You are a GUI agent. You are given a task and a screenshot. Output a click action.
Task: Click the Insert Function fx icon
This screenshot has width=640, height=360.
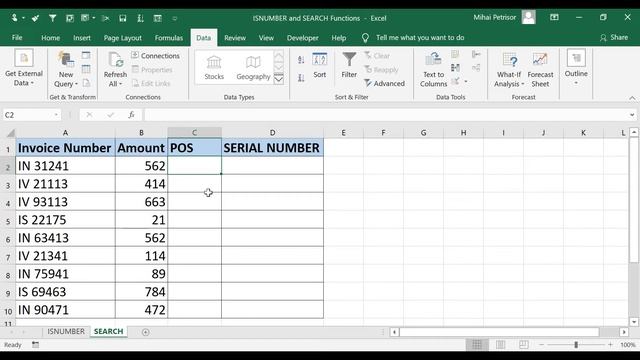point(131,115)
